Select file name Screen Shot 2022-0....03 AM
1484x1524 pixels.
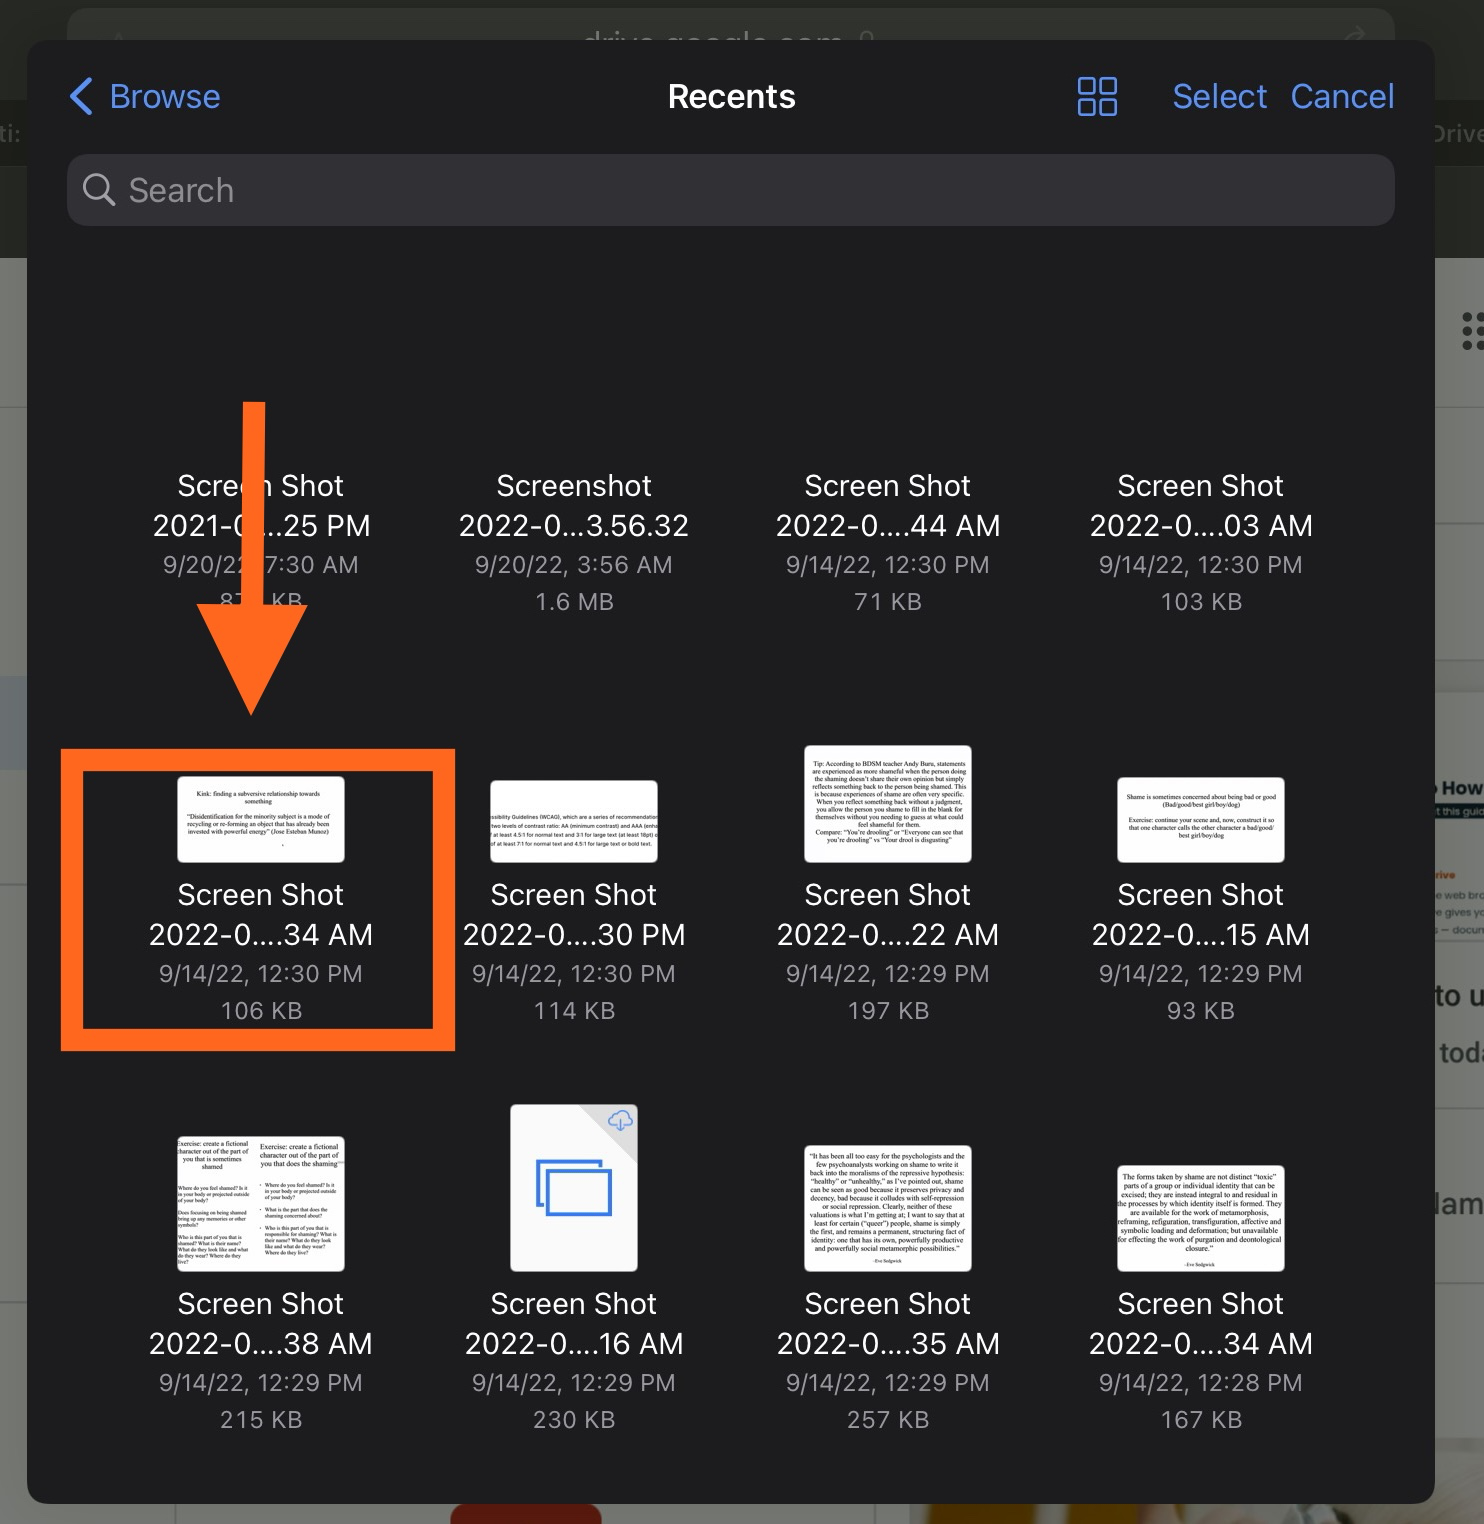click(1201, 506)
